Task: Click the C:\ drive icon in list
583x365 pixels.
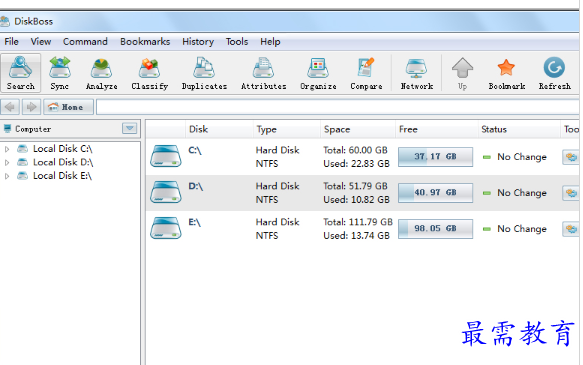Action: pos(166,156)
